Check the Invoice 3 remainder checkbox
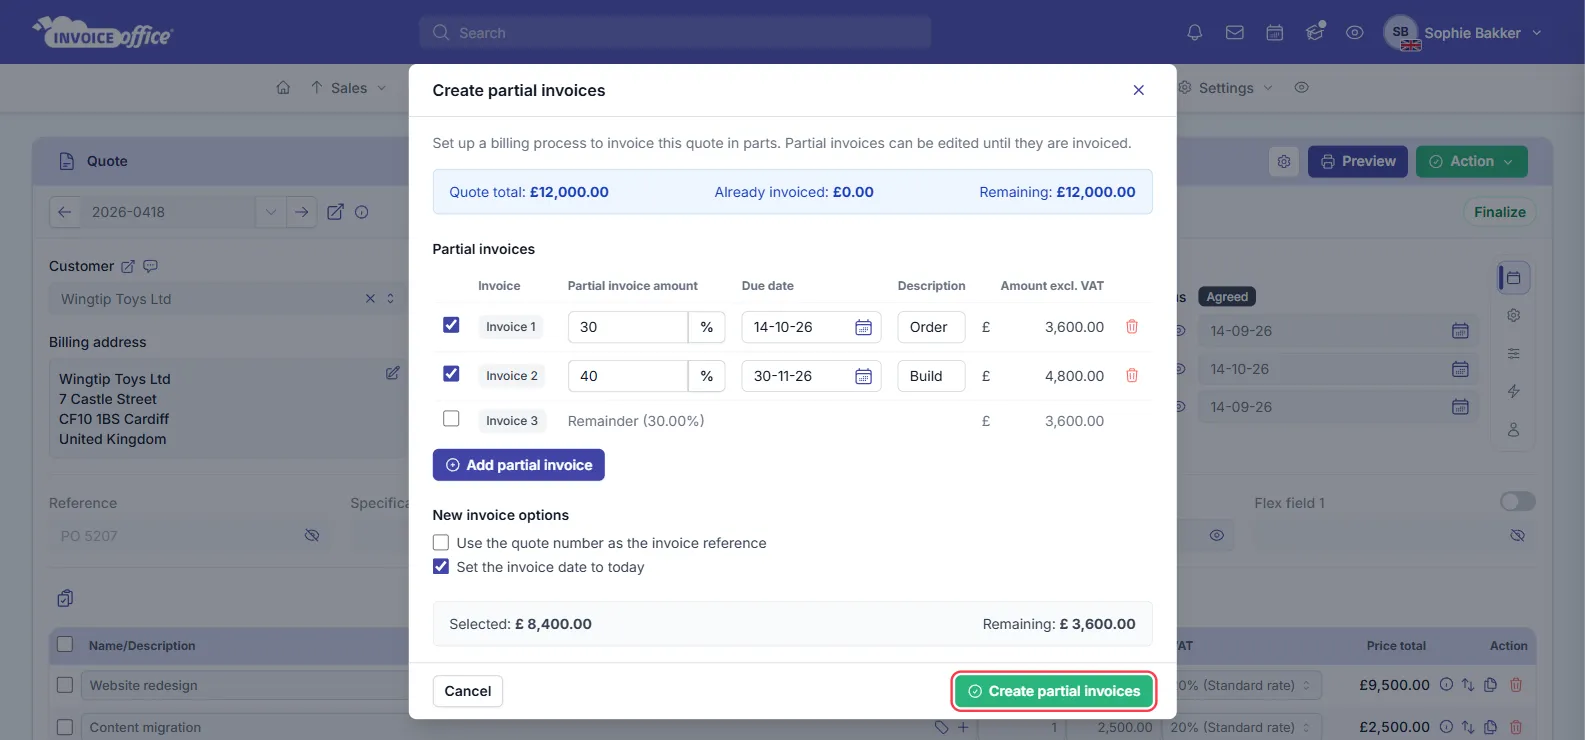Screen dimensions: 1585x740 click(x=451, y=419)
